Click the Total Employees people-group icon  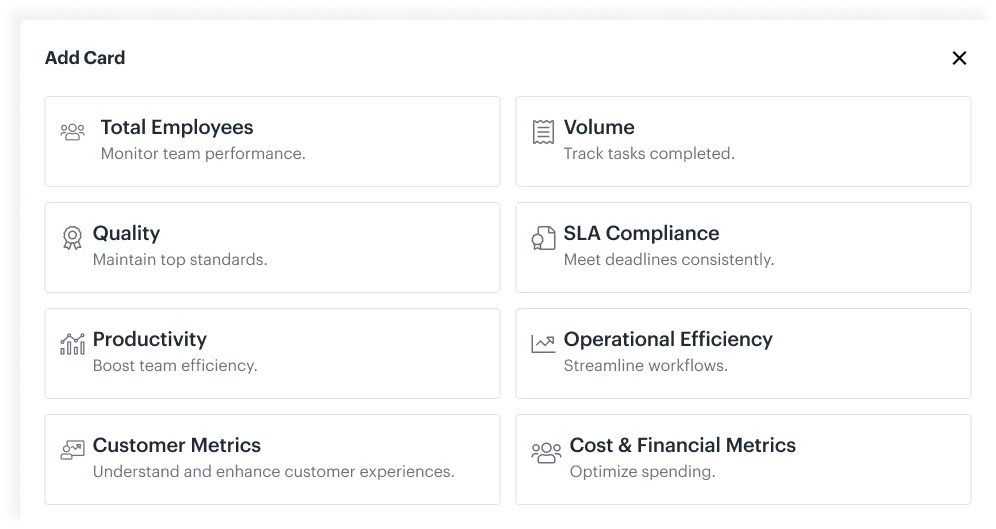(72, 131)
